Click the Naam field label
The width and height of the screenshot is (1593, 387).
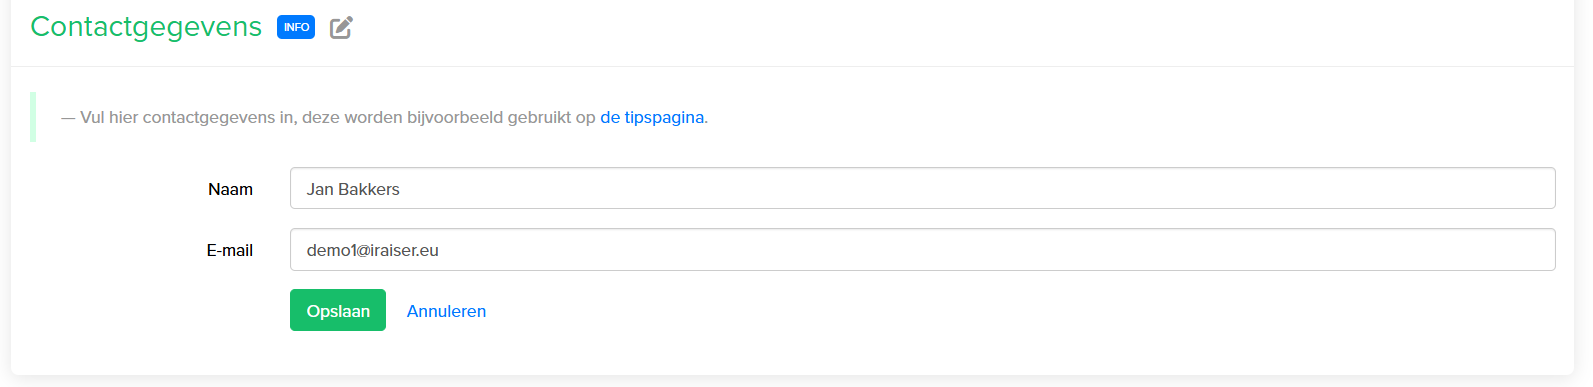coord(230,189)
